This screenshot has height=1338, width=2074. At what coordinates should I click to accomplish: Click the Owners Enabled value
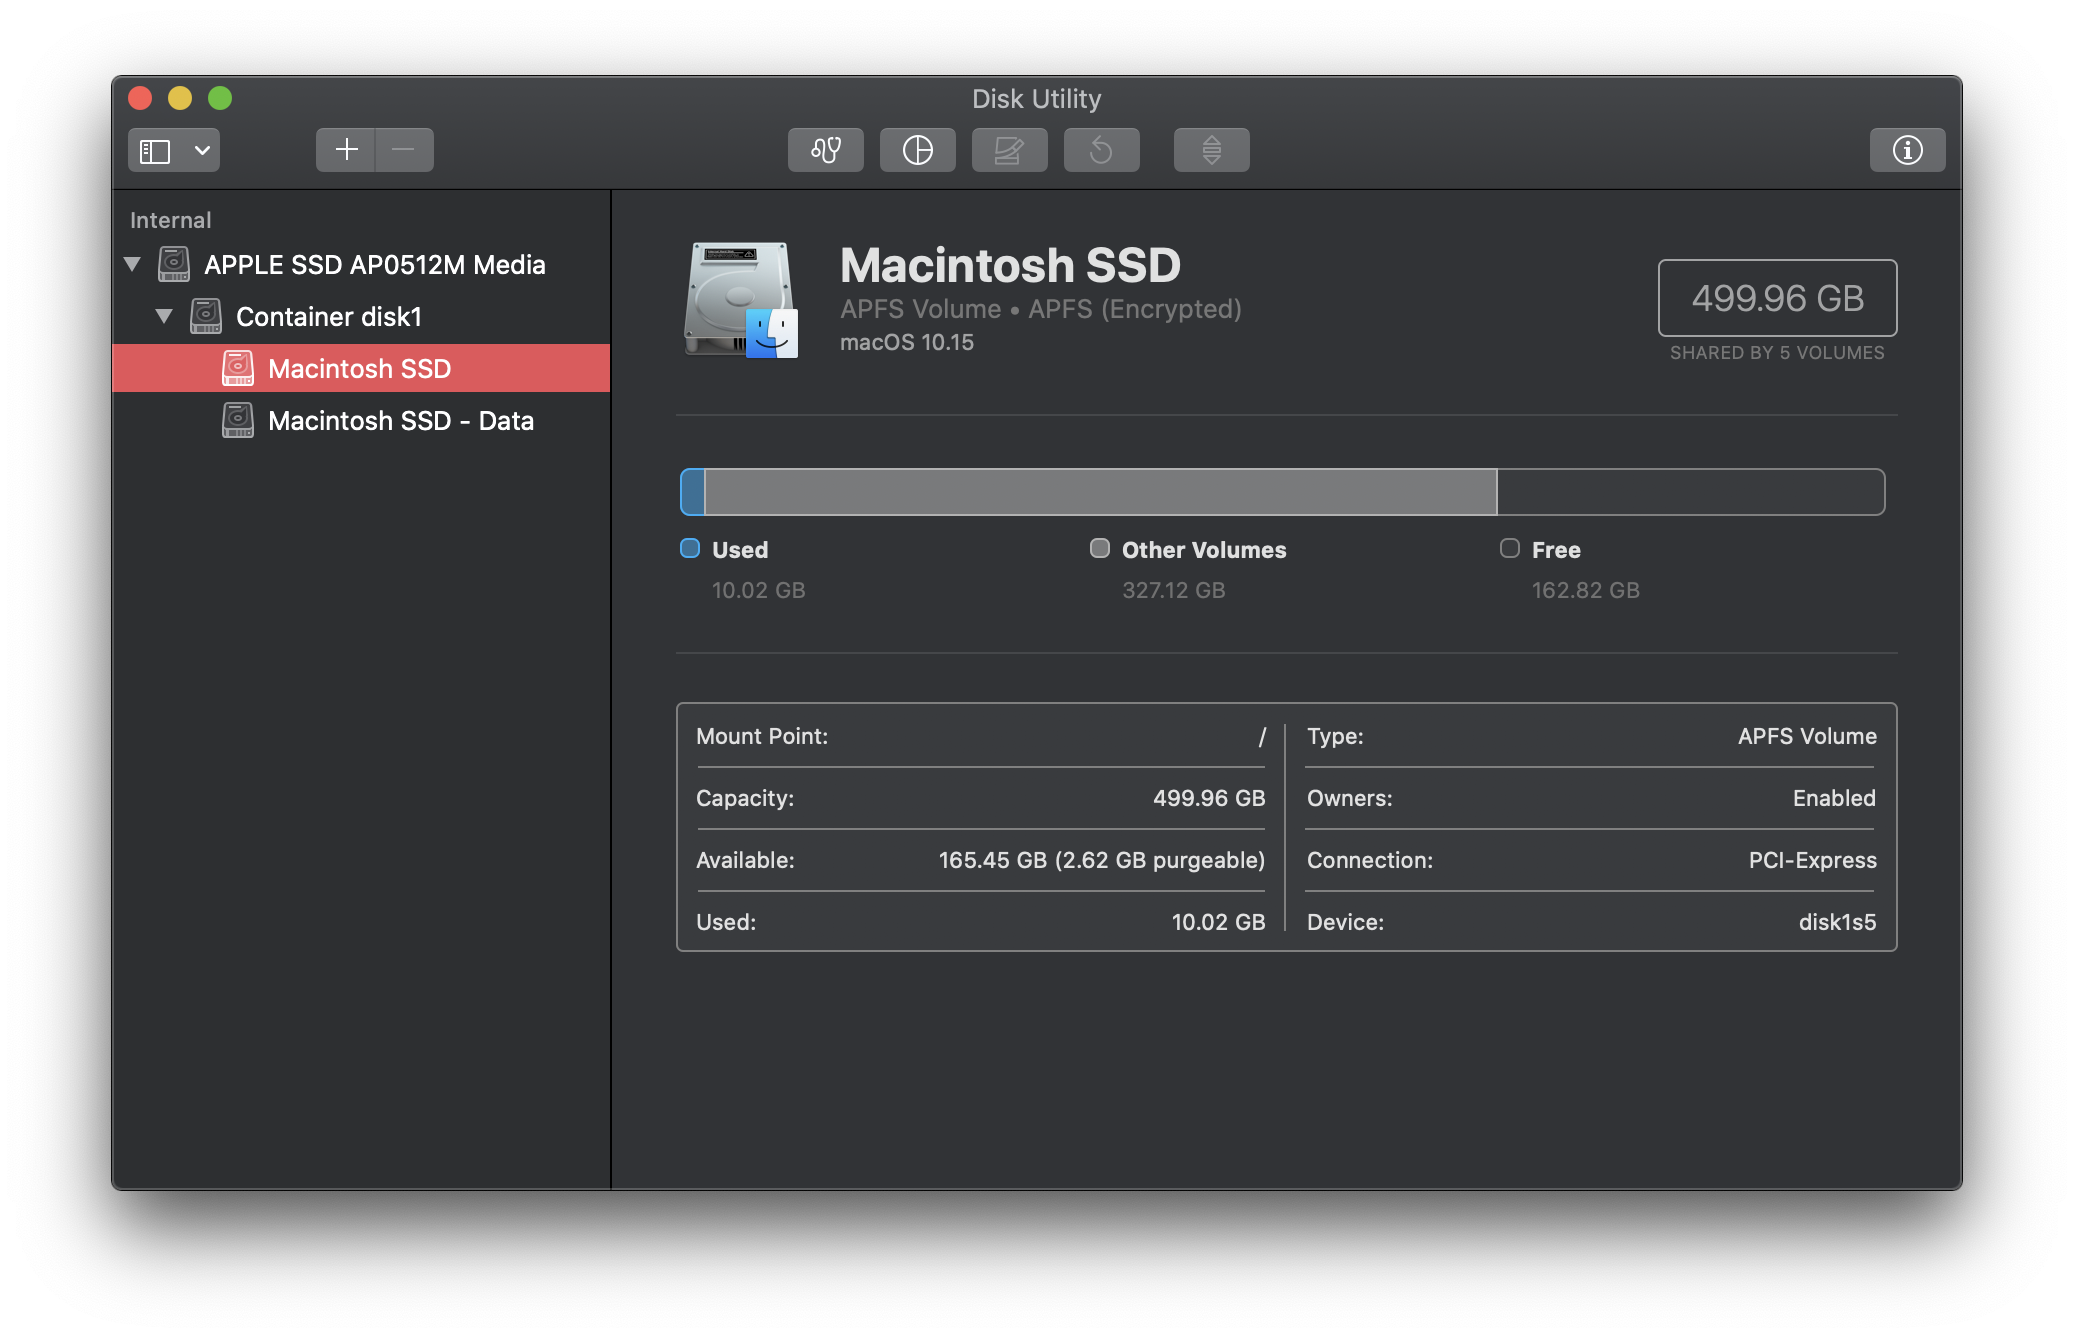(1834, 798)
